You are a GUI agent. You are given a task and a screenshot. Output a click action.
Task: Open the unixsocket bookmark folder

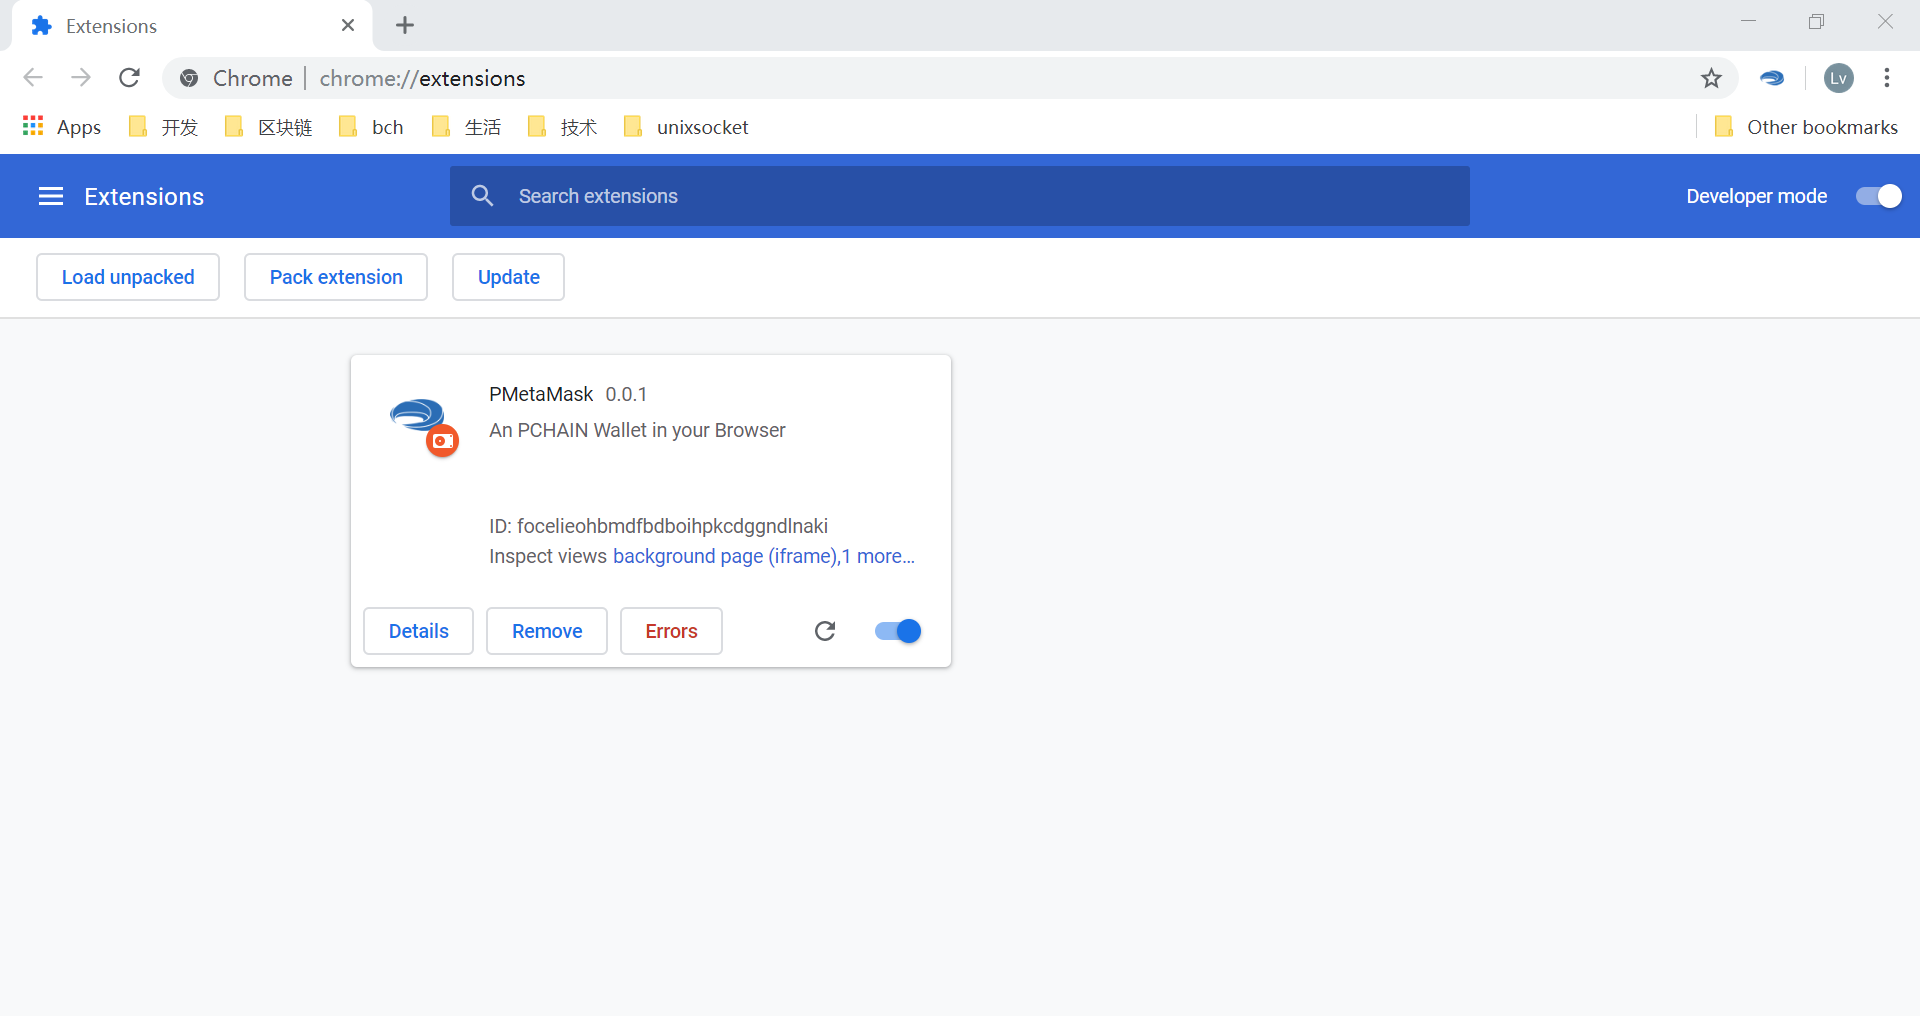point(686,127)
